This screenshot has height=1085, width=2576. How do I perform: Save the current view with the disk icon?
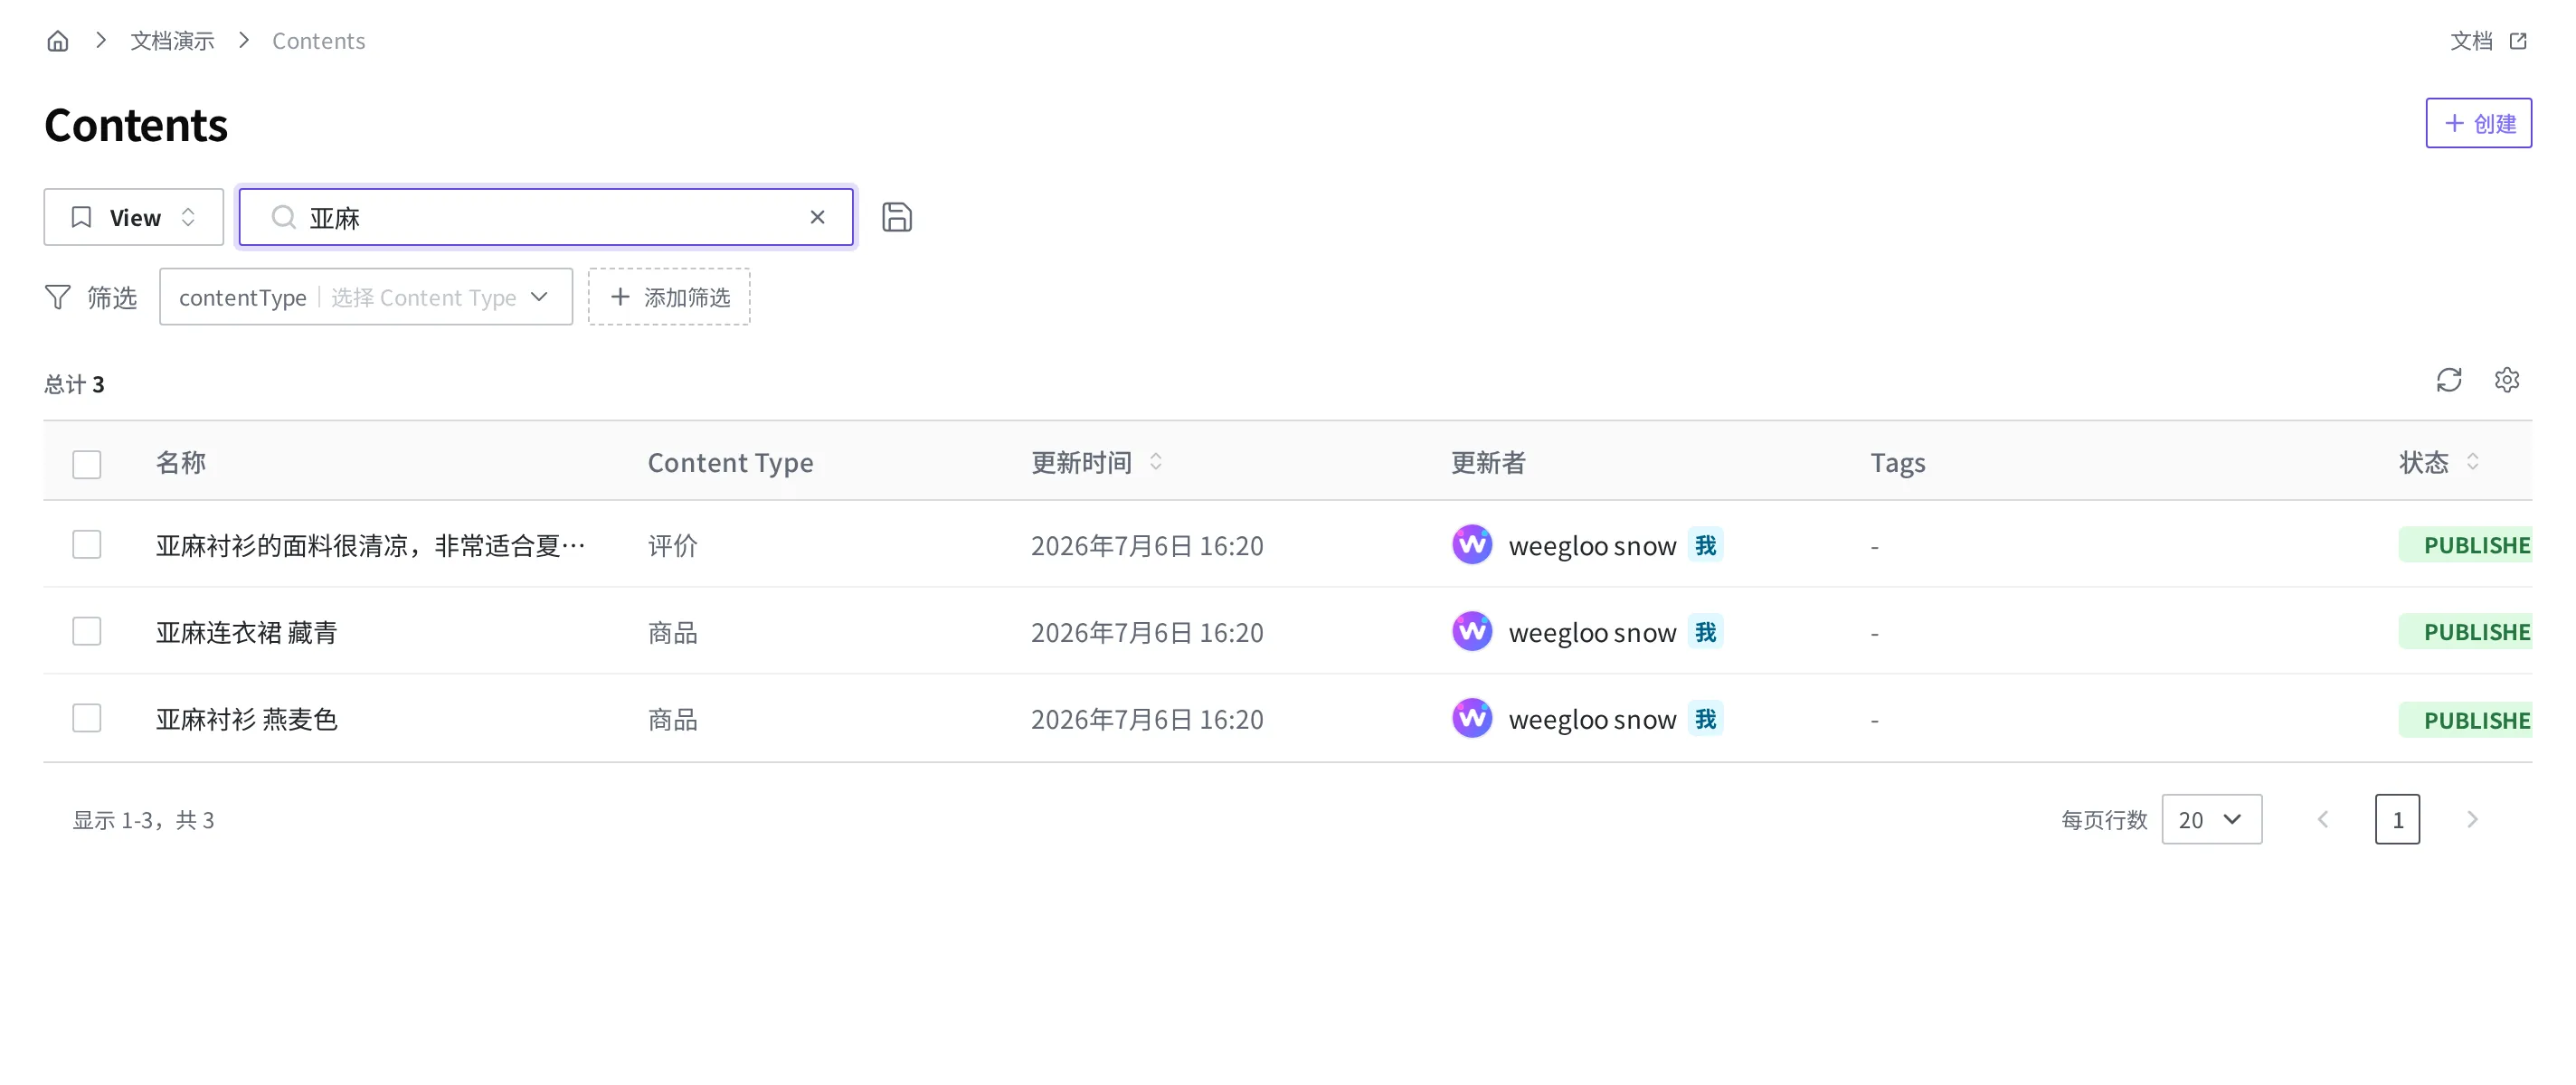coord(897,217)
